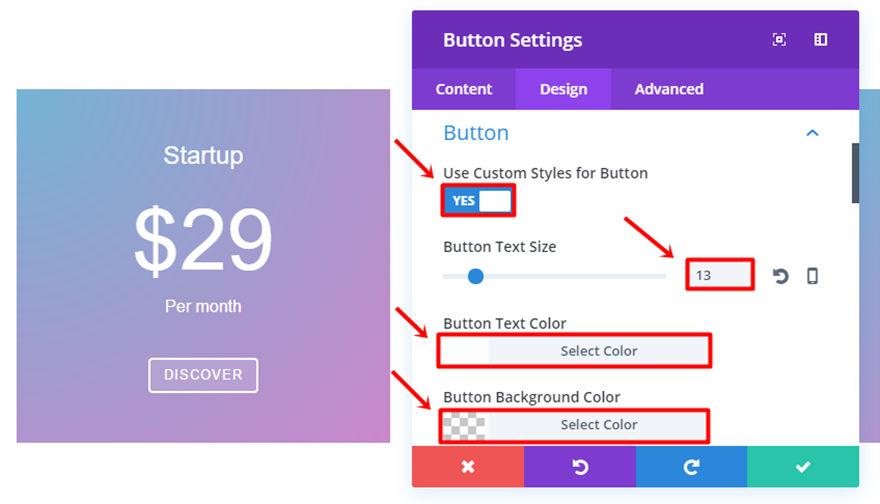
Task: Click the expand modal fullscreen icon
Action: (x=779, y=40)
